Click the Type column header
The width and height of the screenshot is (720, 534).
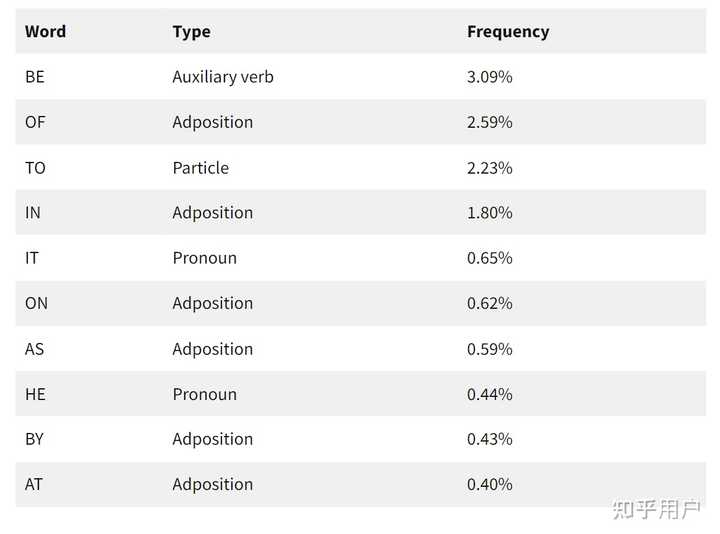coord(191,32)
